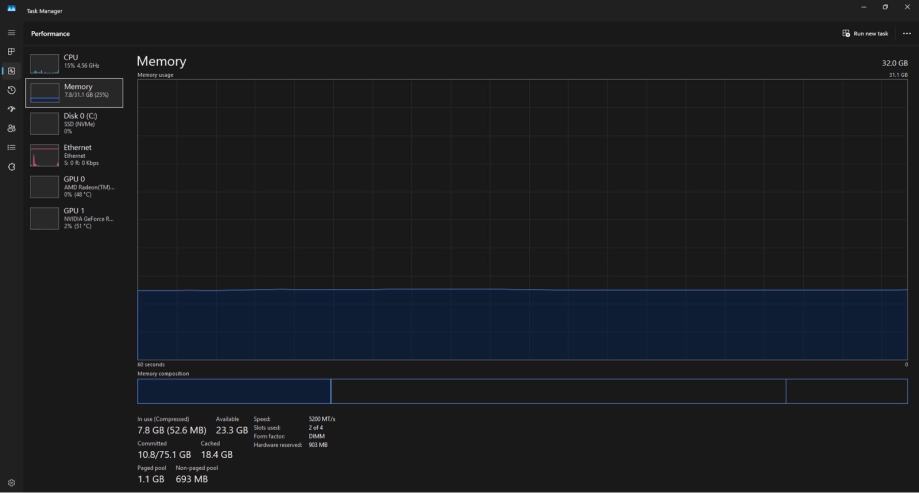Click the Run new task button
919x493 pixels.
(865, 33)
